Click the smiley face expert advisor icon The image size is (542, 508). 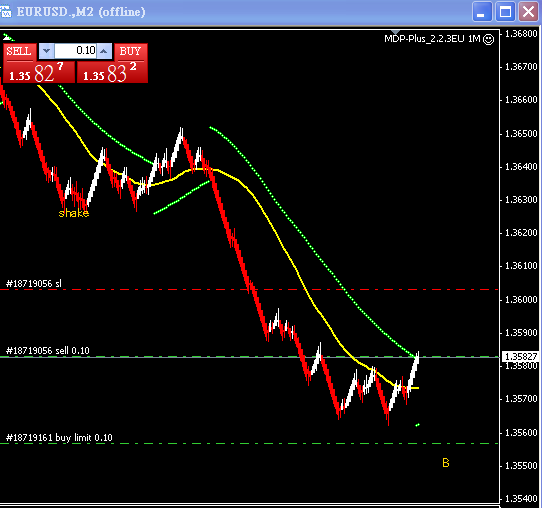(488, 39)
